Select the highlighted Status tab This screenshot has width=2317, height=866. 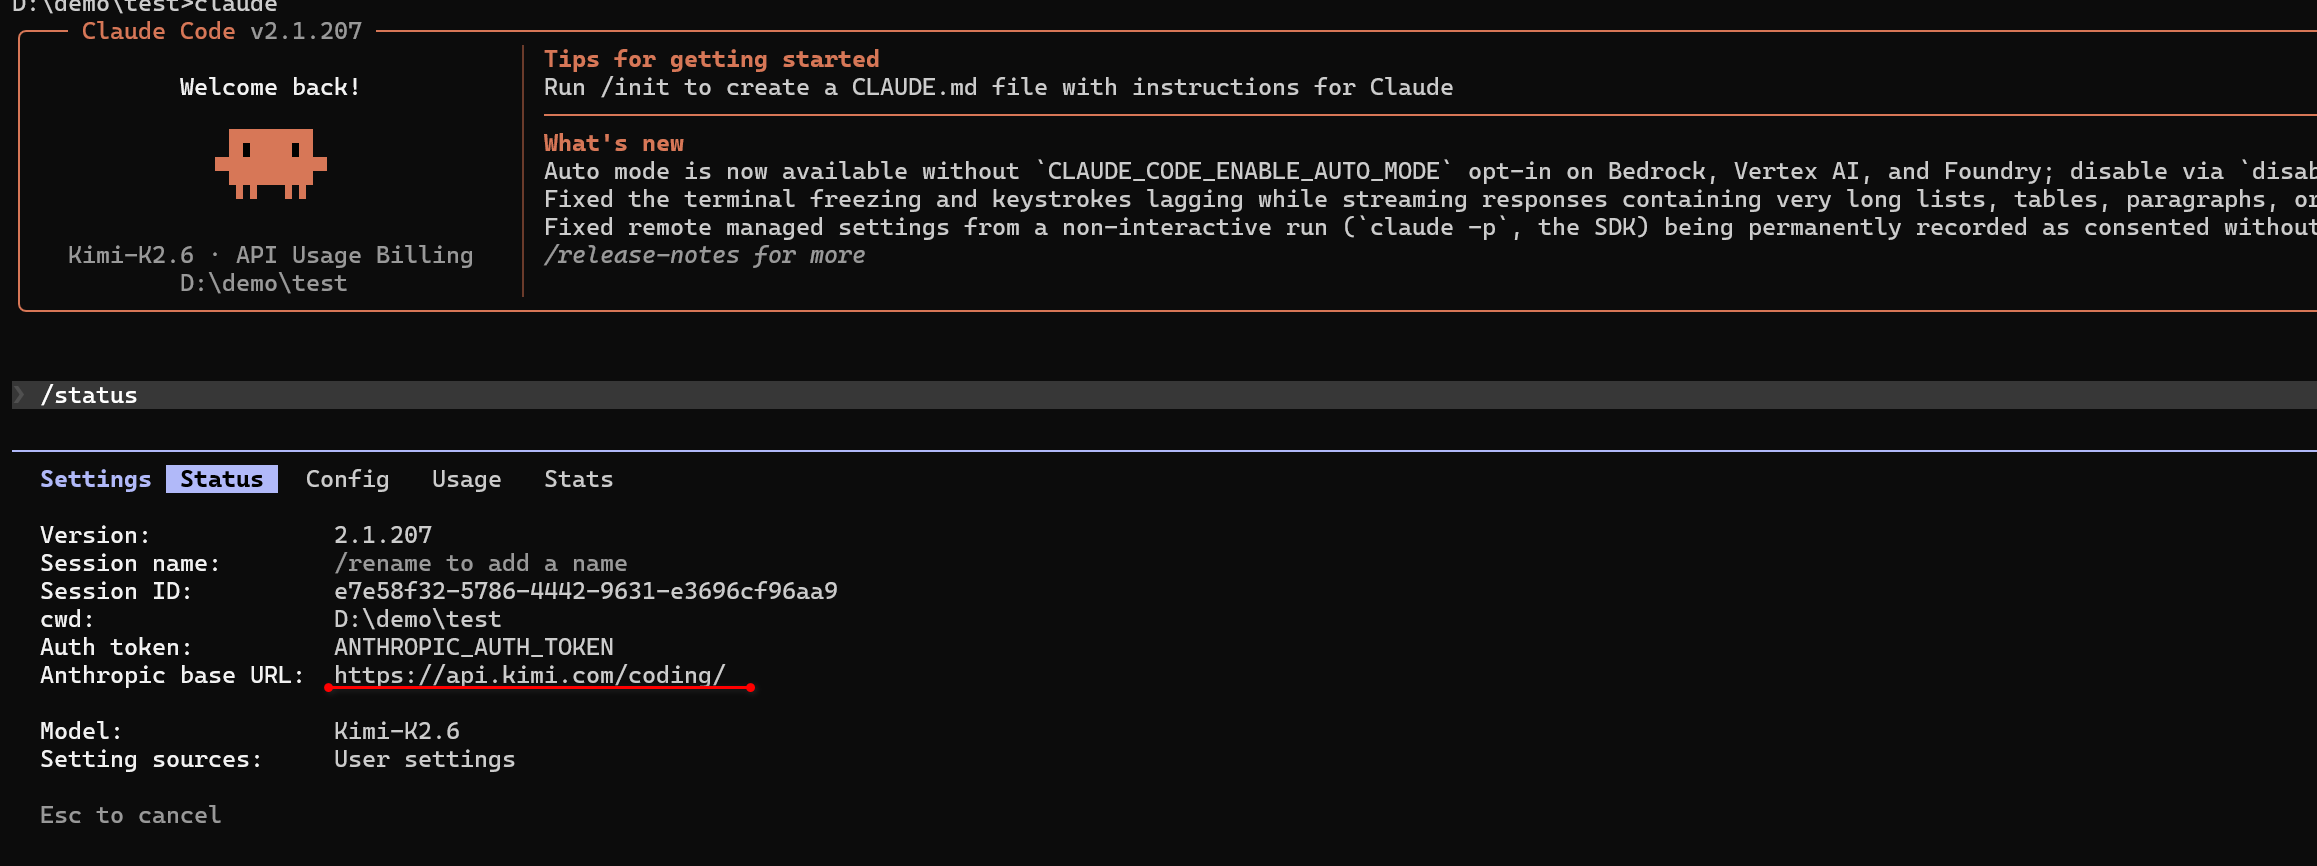pyautogui.click(x=222, y=479)
